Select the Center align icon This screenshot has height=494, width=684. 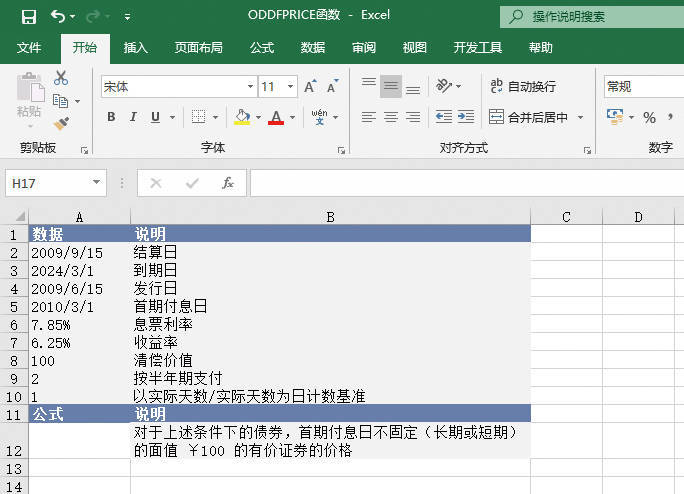[391, 117]
